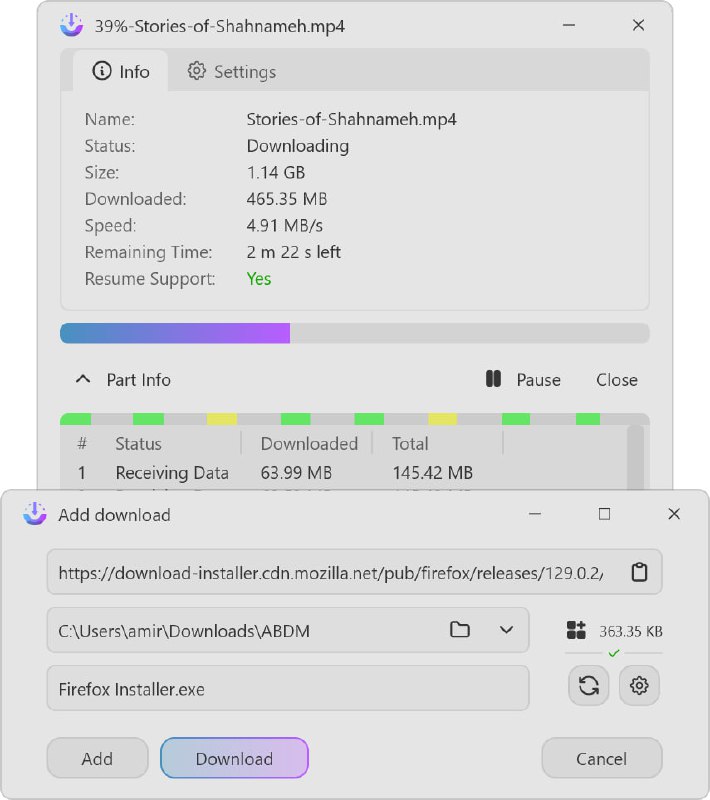The image size is (710, 800).
Task: Start downloading Firefox Installer with Download button
Action: tap(234, 758)
